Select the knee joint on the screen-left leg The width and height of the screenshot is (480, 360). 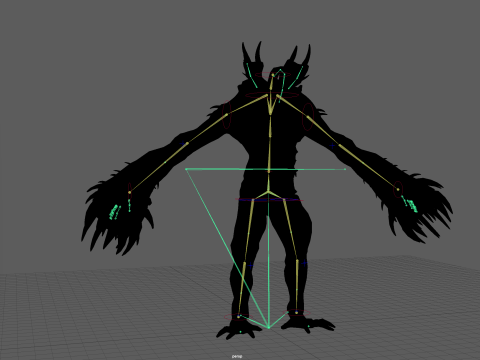(x=244, y=263)
